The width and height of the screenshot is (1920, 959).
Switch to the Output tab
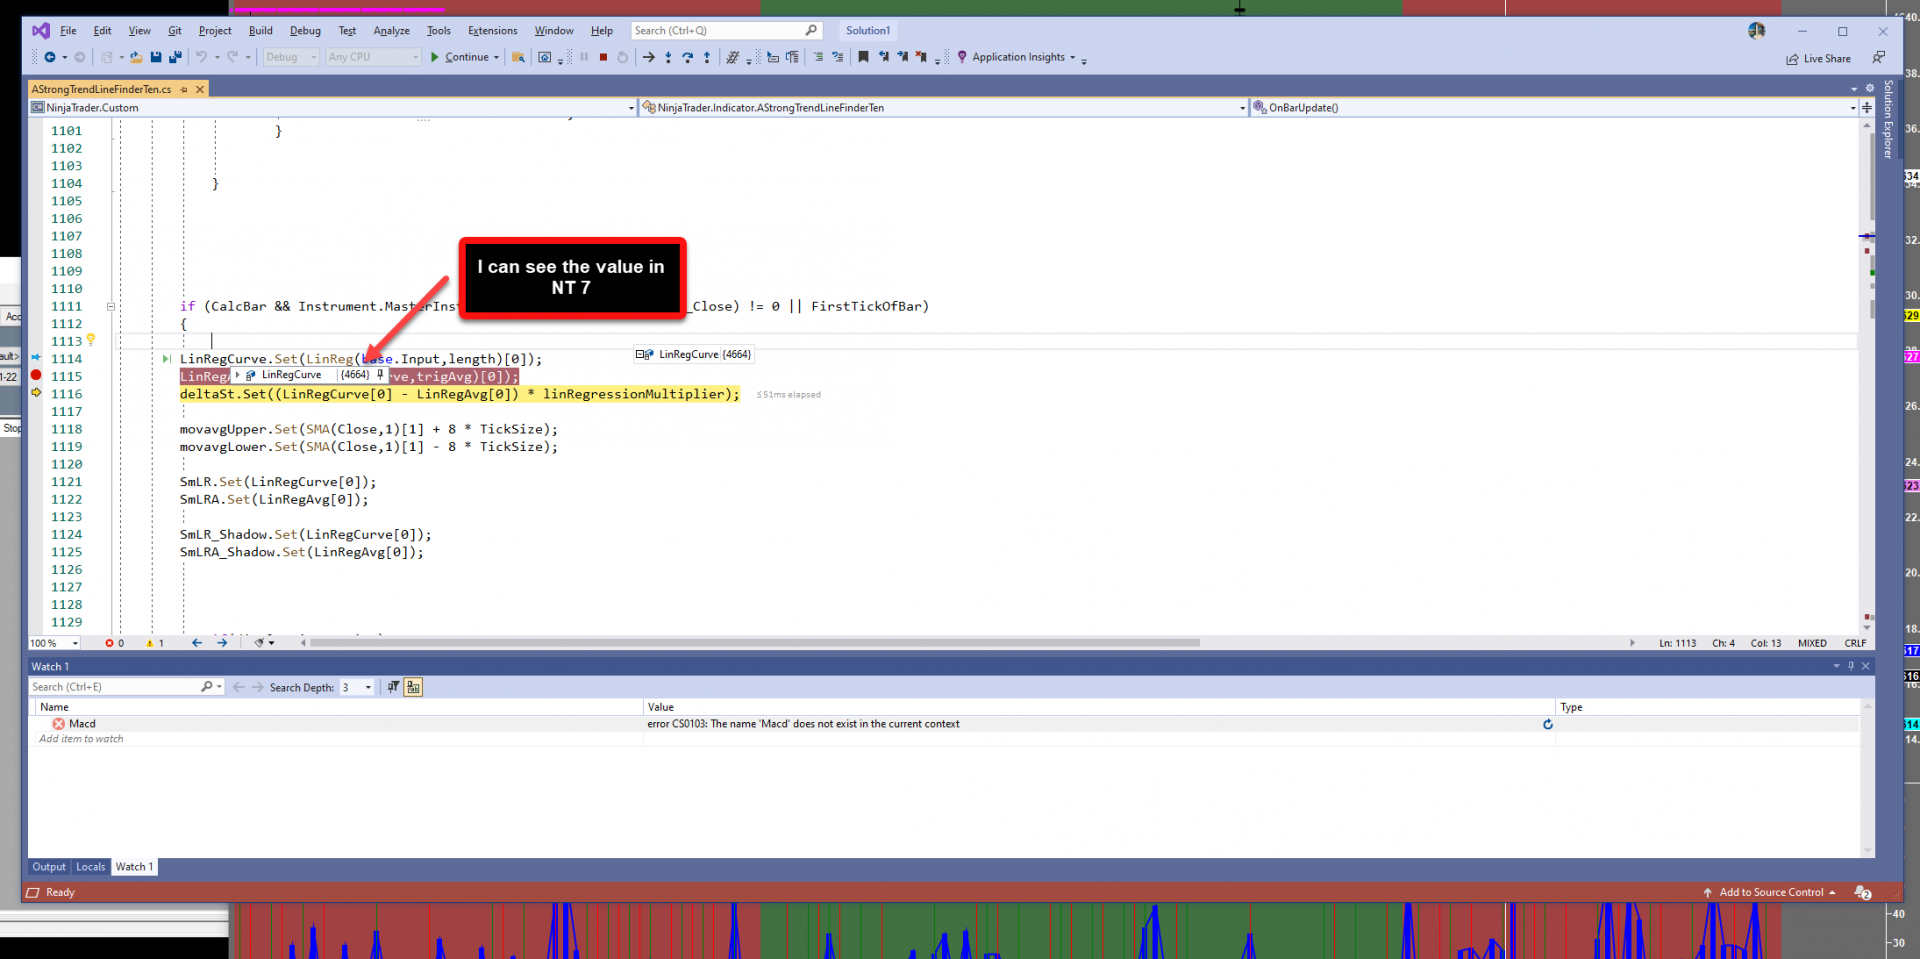pyautogui.click(x=49, y=867)
